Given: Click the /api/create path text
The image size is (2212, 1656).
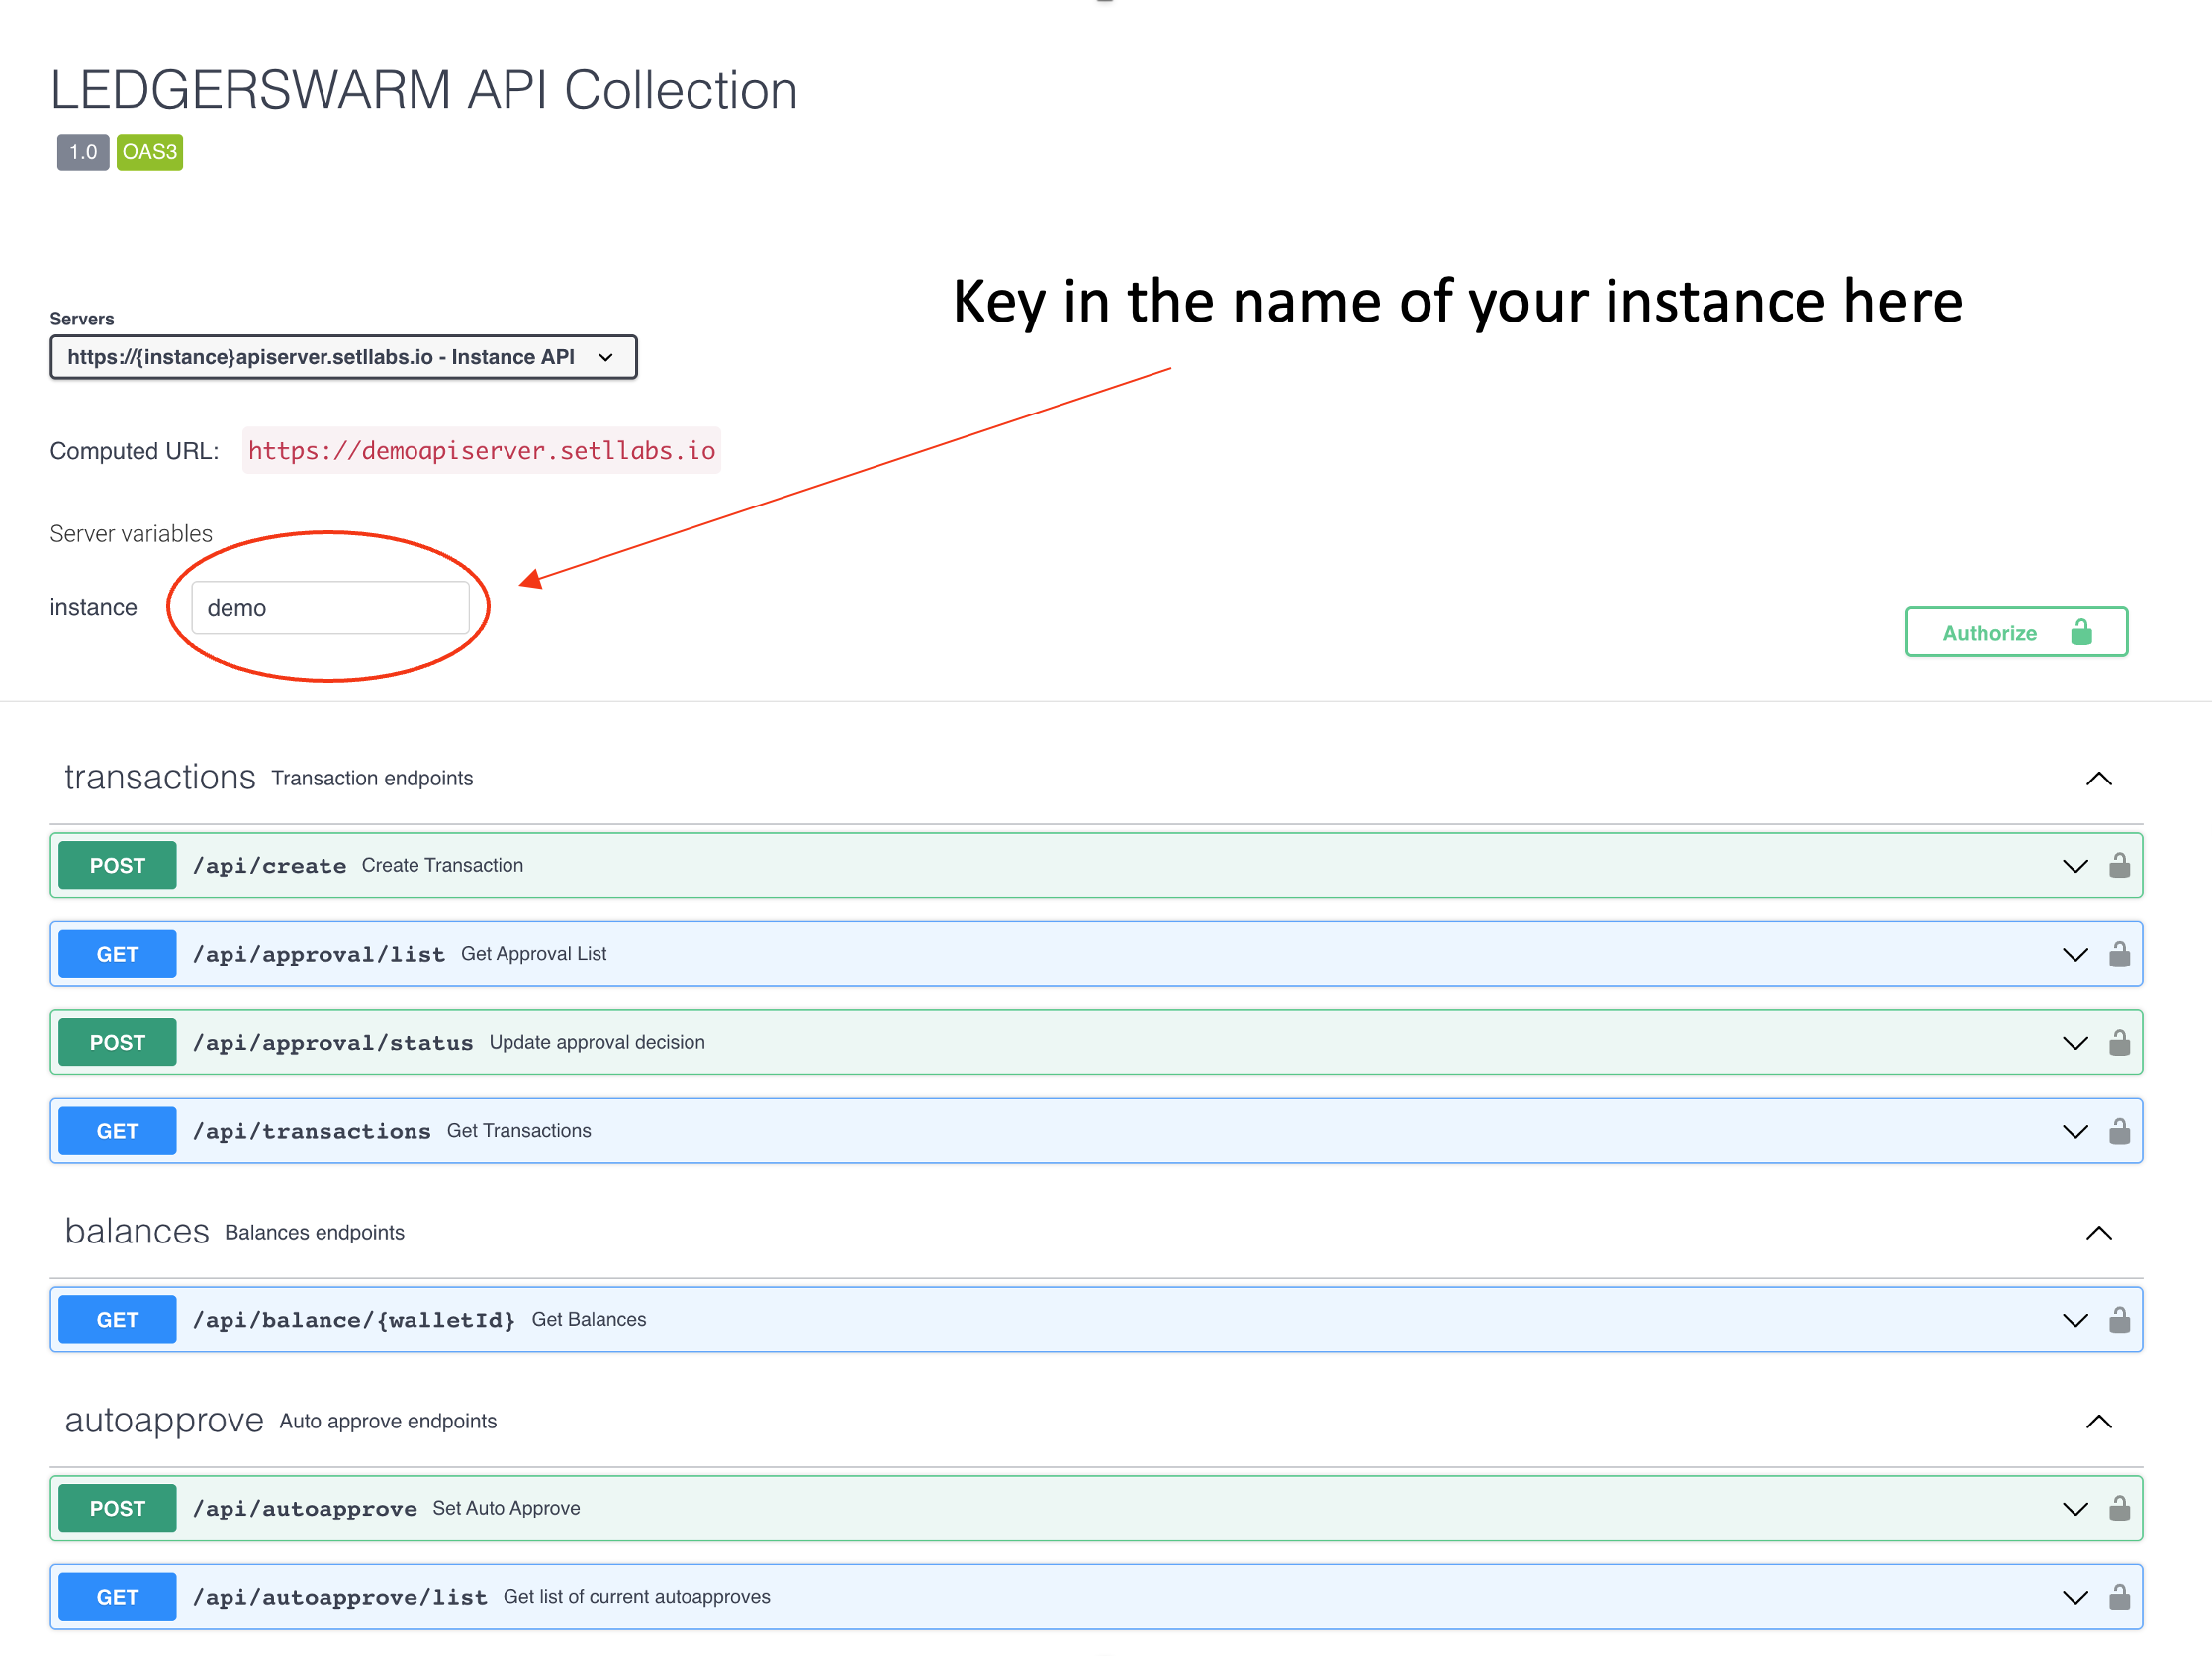Looking at the screenshot, I should 270,866.
